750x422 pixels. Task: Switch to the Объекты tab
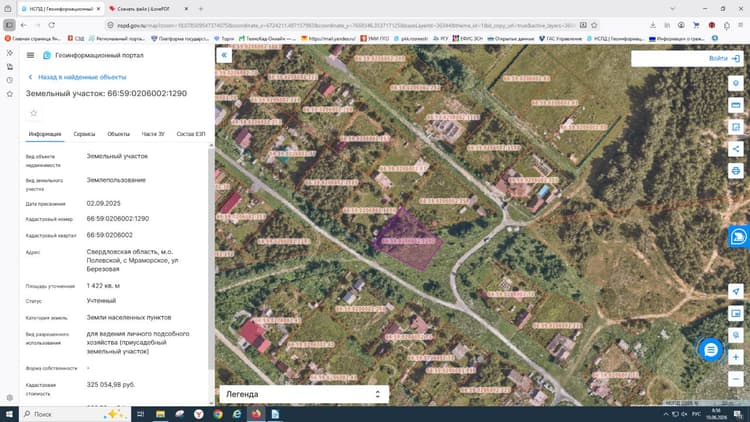point(119,134)
